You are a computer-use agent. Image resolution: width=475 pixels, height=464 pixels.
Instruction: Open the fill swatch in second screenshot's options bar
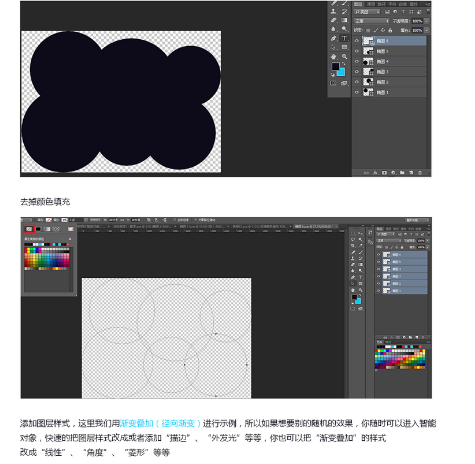(x=49, y=220)
